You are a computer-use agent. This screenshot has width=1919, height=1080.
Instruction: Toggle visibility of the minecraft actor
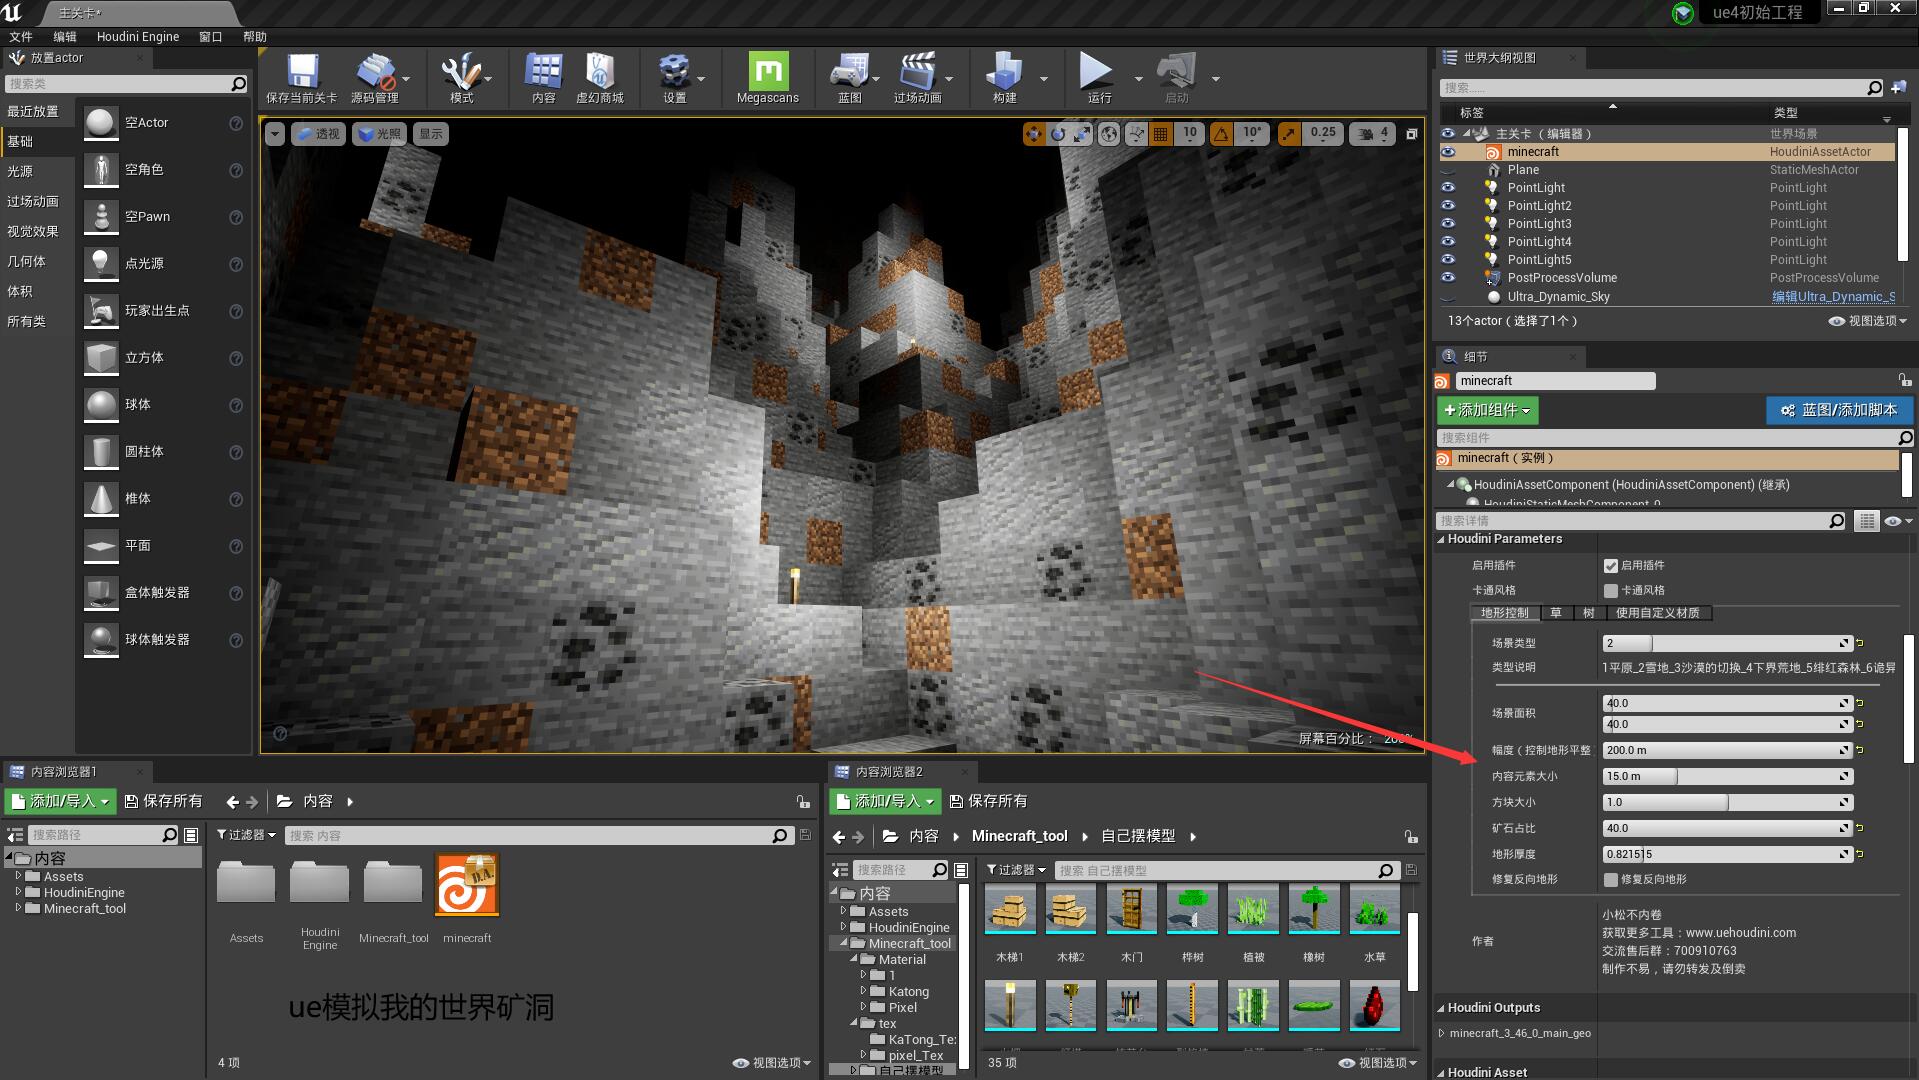1447,152
